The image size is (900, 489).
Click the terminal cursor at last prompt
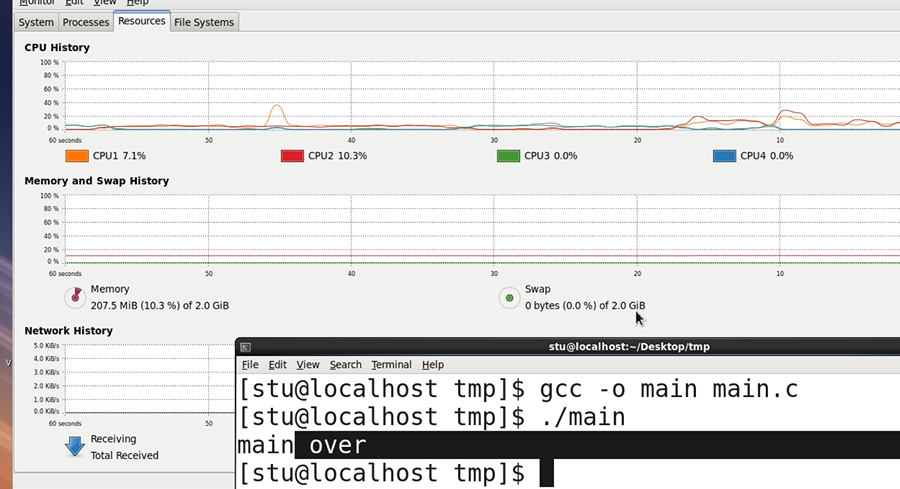pyautogui.click(x=547, y=474)
